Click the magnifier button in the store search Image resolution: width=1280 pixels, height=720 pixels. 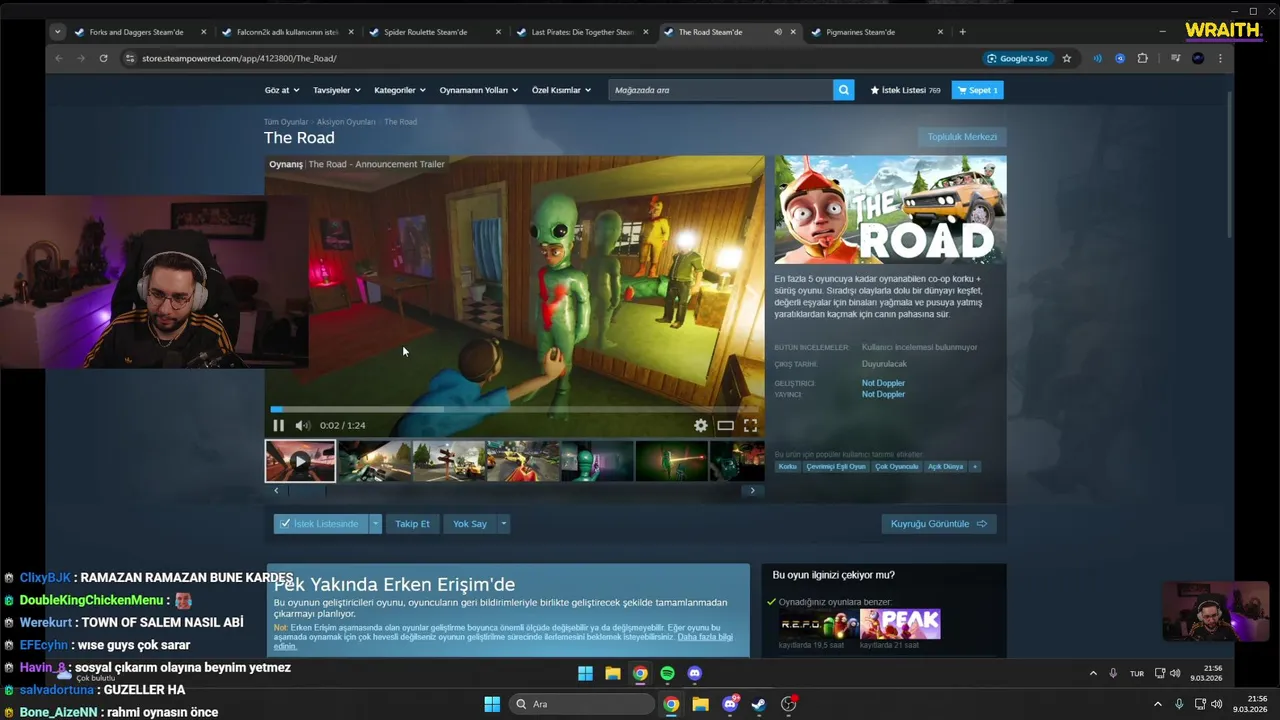pyautogui.click(x=844, y=90)
